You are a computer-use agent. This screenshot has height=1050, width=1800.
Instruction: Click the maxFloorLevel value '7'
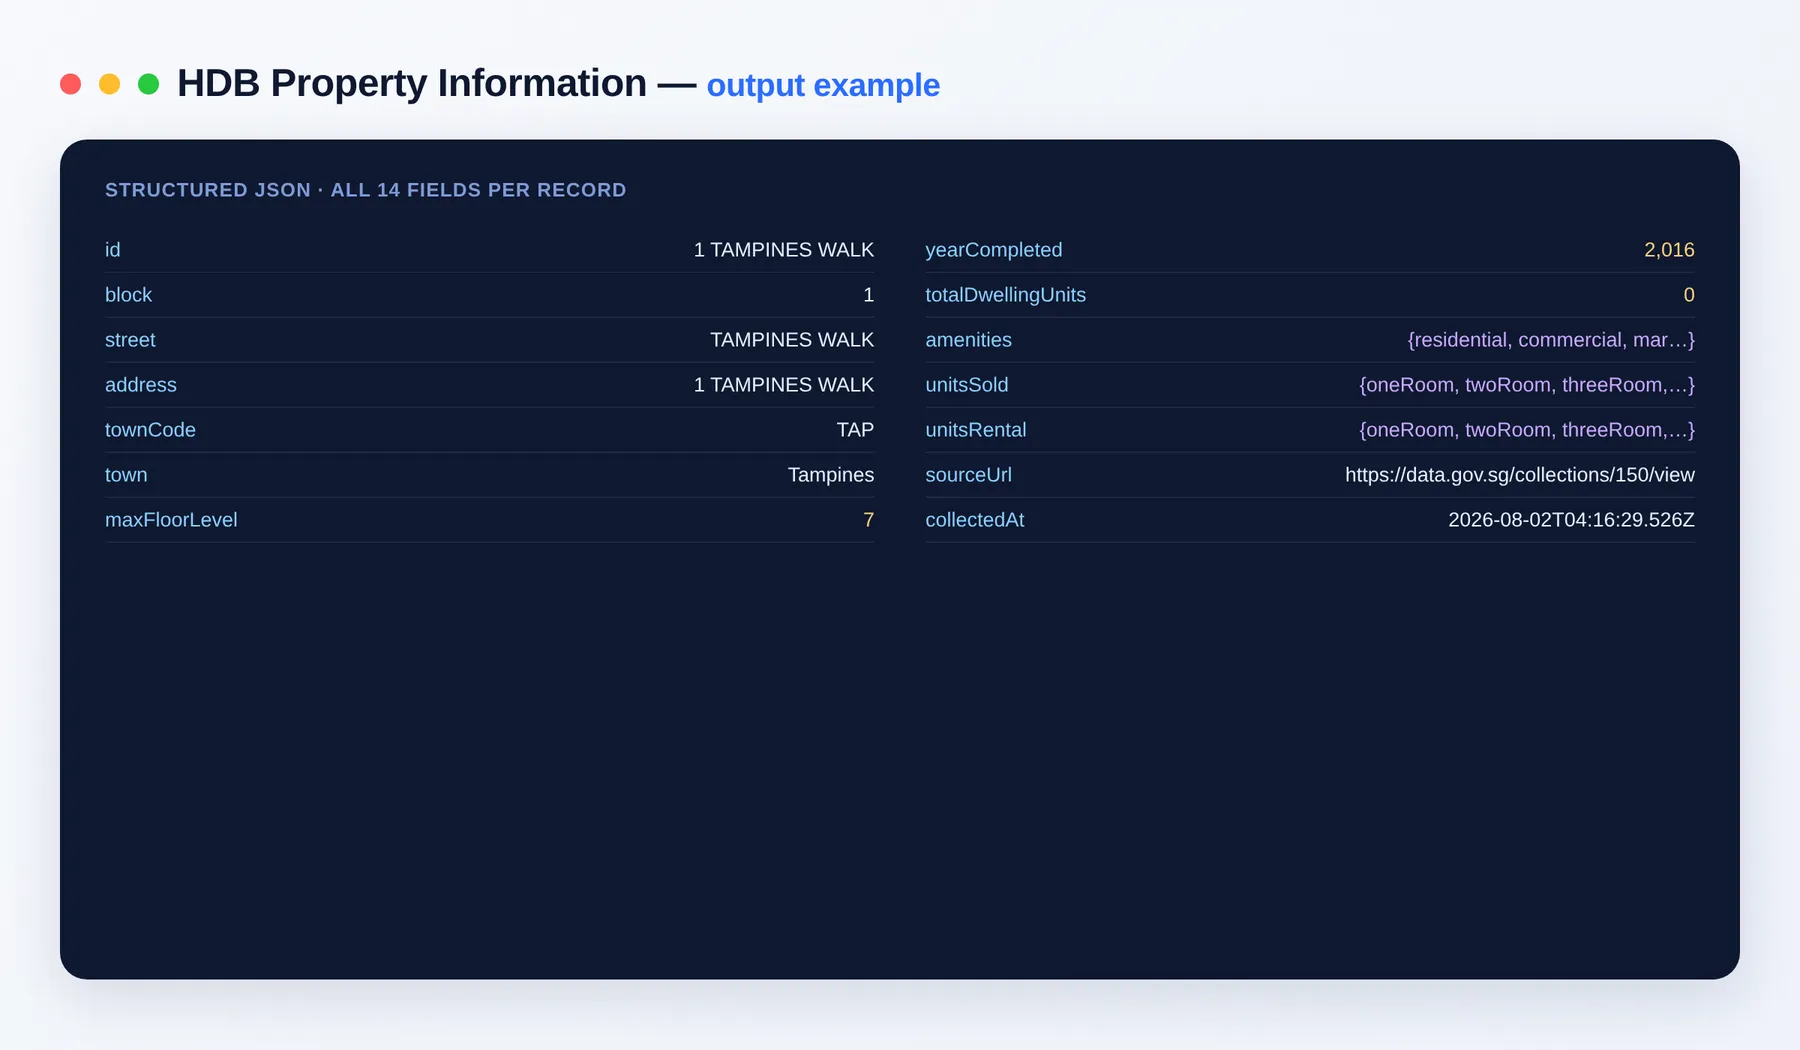(x=869, y=520)
